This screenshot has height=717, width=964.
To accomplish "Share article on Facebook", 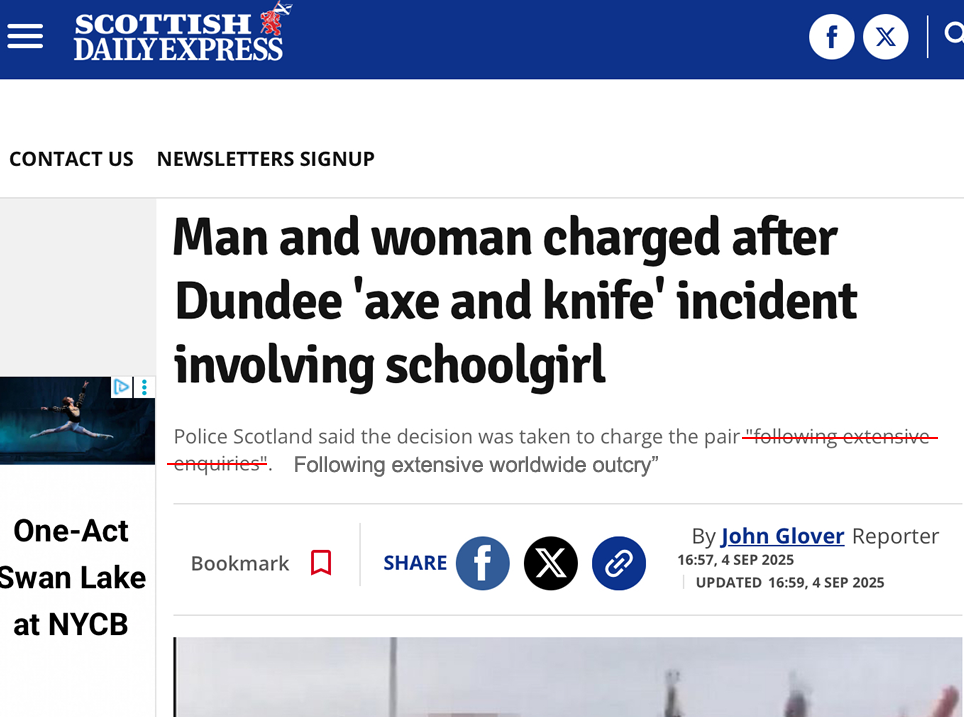I will point(483,563).
